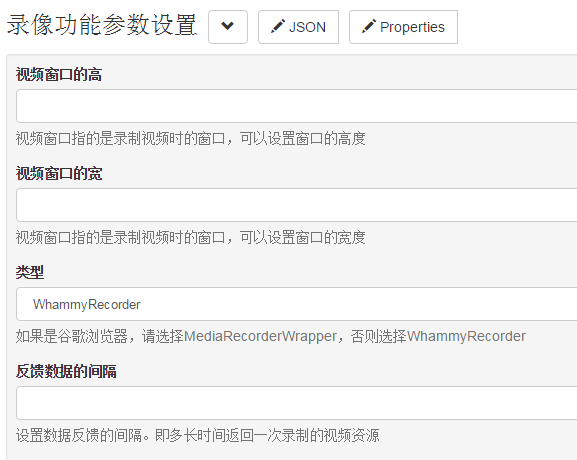Focus the 反馈数据的间隔 input field

[297, 403]
